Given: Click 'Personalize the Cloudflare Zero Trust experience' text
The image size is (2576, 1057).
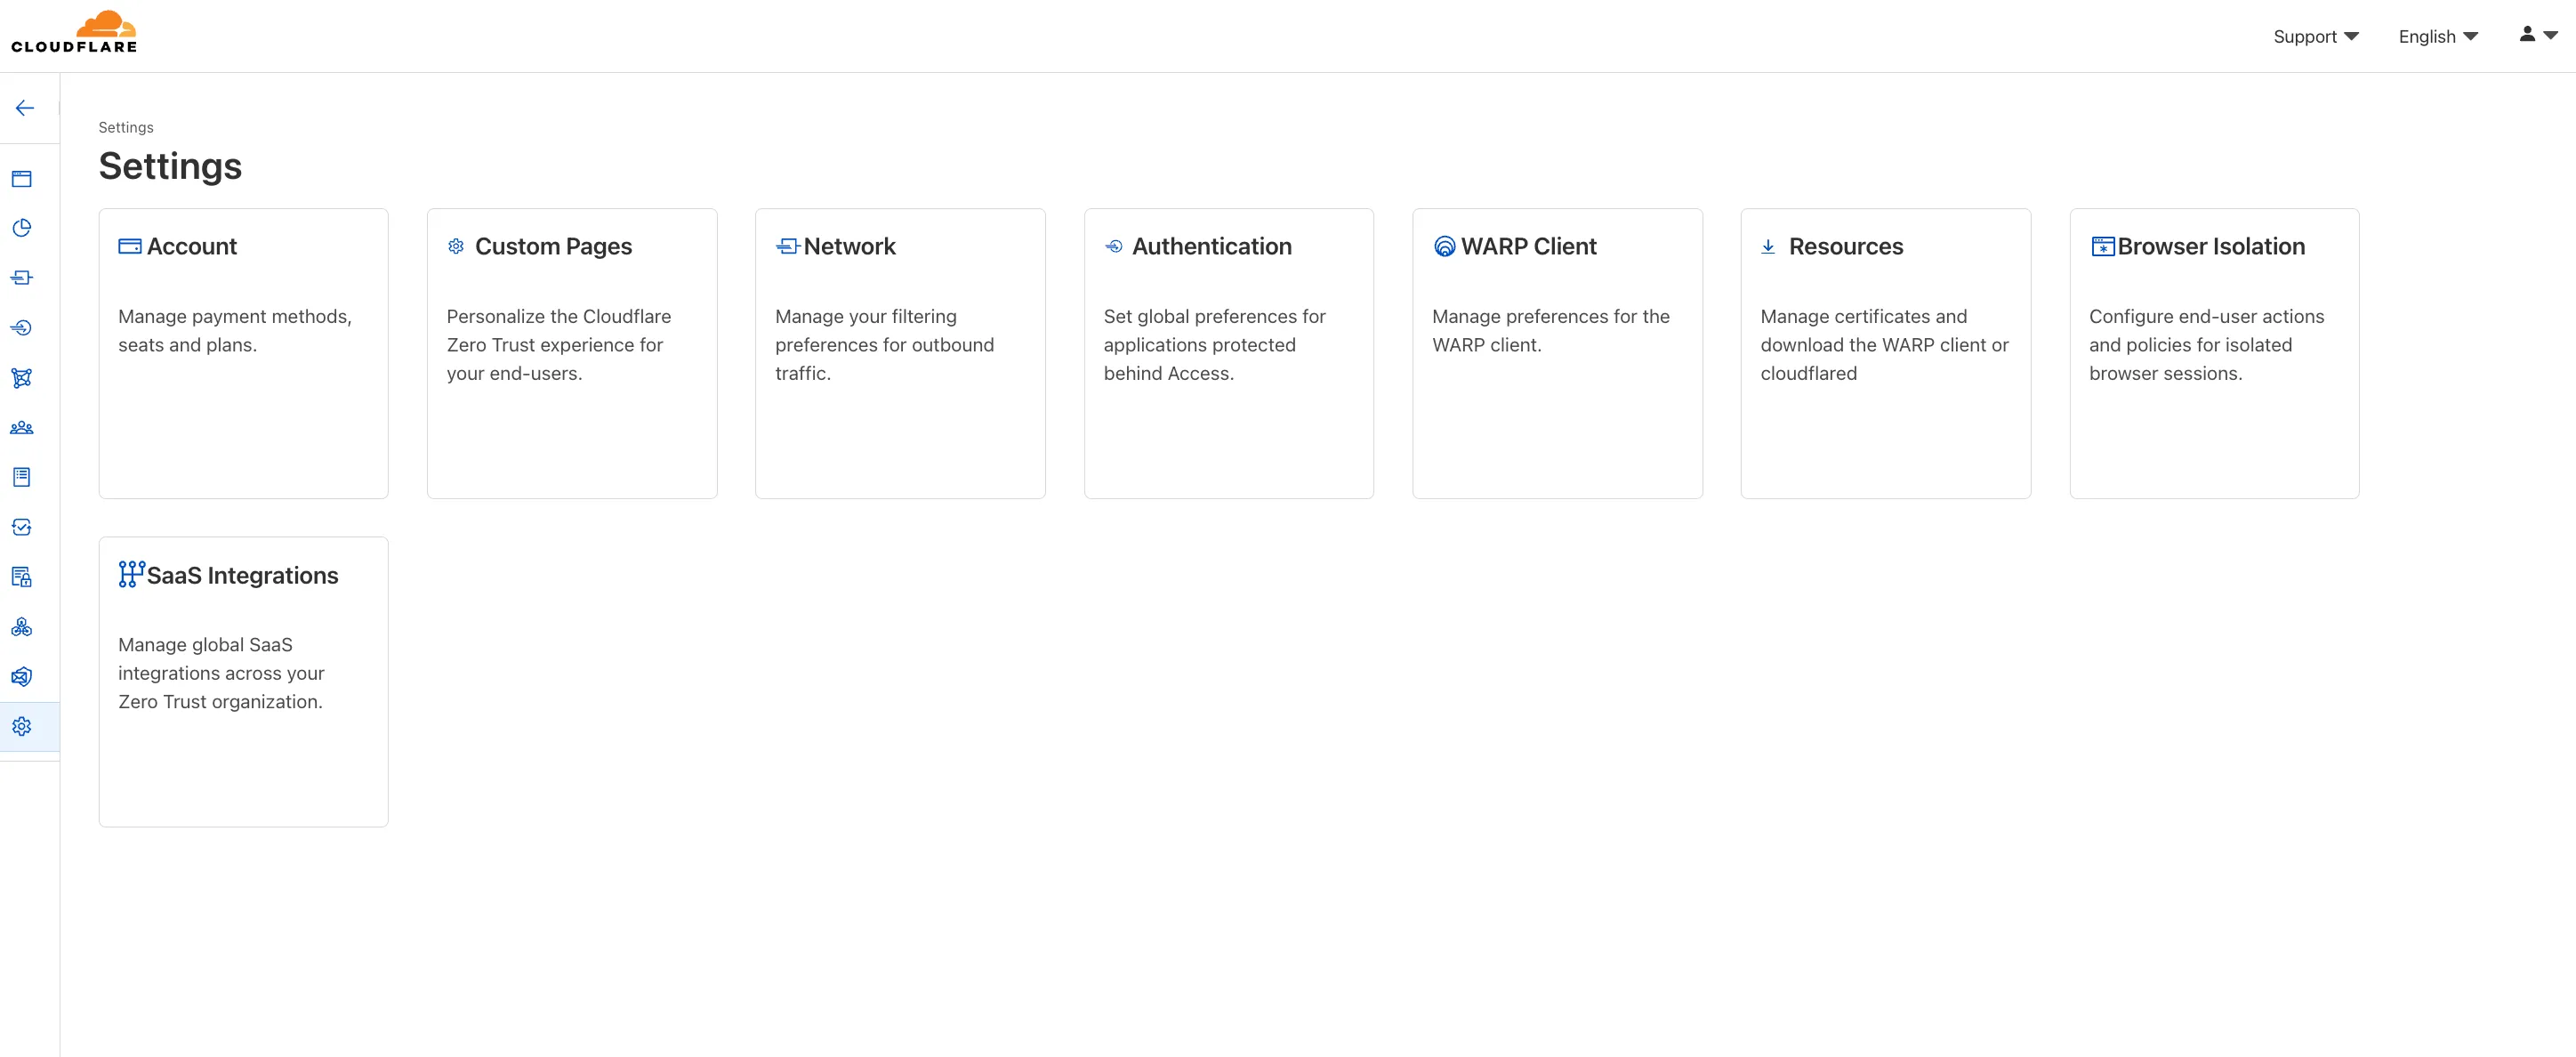Looking at the screenshot, I should (559, 344).
